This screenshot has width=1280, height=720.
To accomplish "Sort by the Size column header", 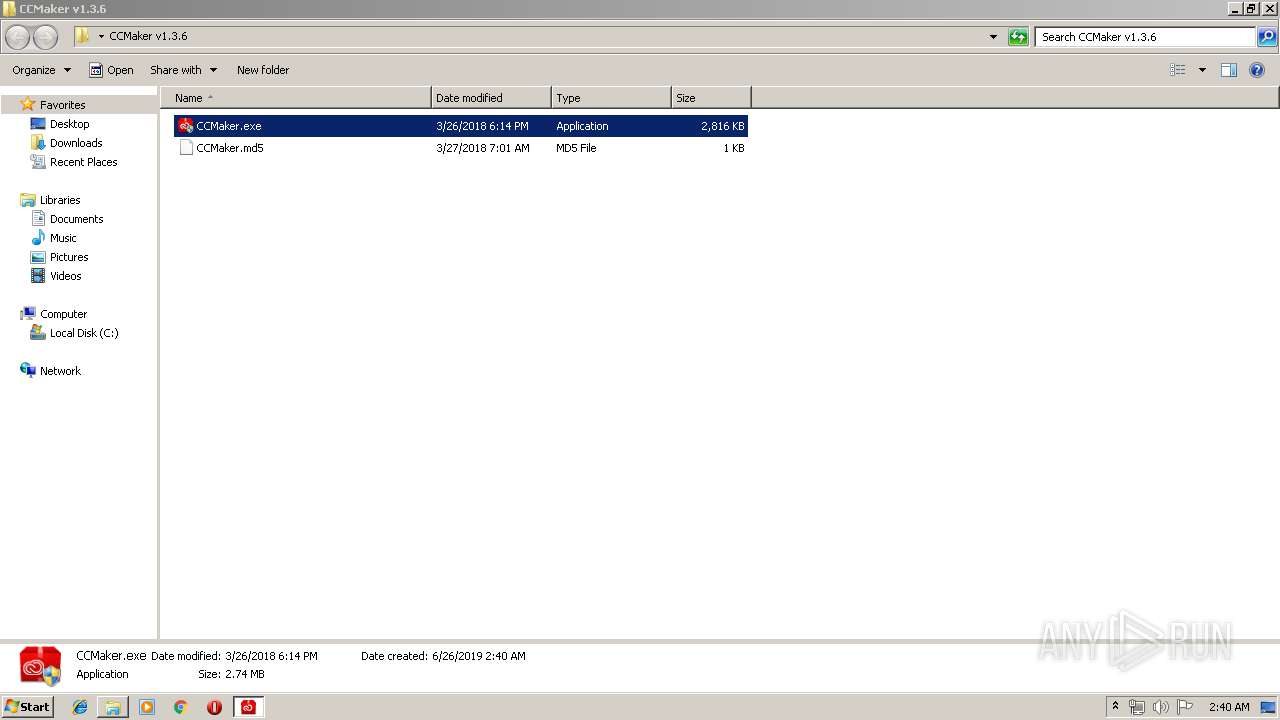I will pyautogui.click(x=711, y=98).
